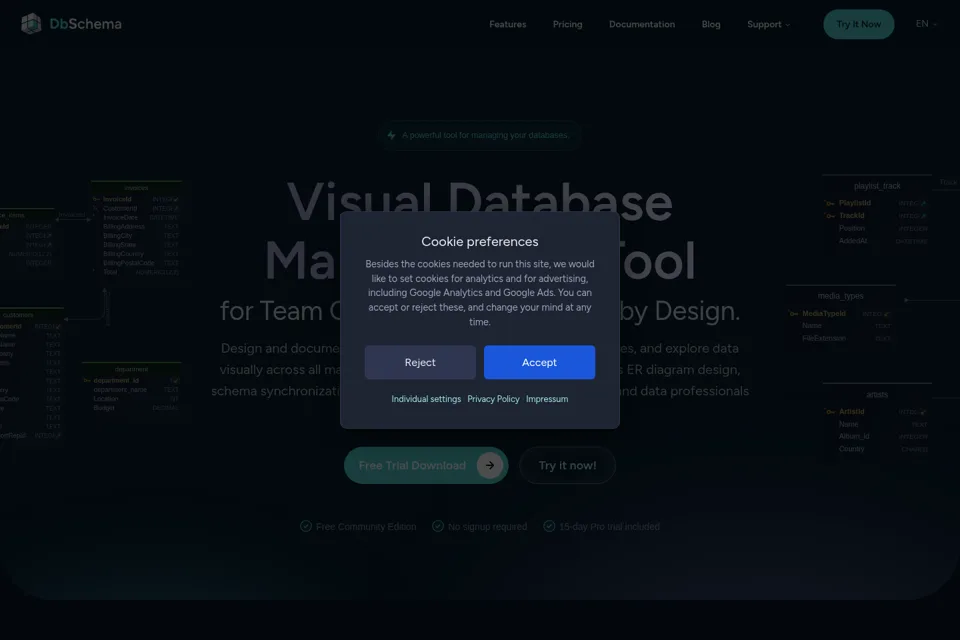
Task: Click checkmark icon beside Free Community Edition
Action: pyautogui.click(x=306, y=526)
